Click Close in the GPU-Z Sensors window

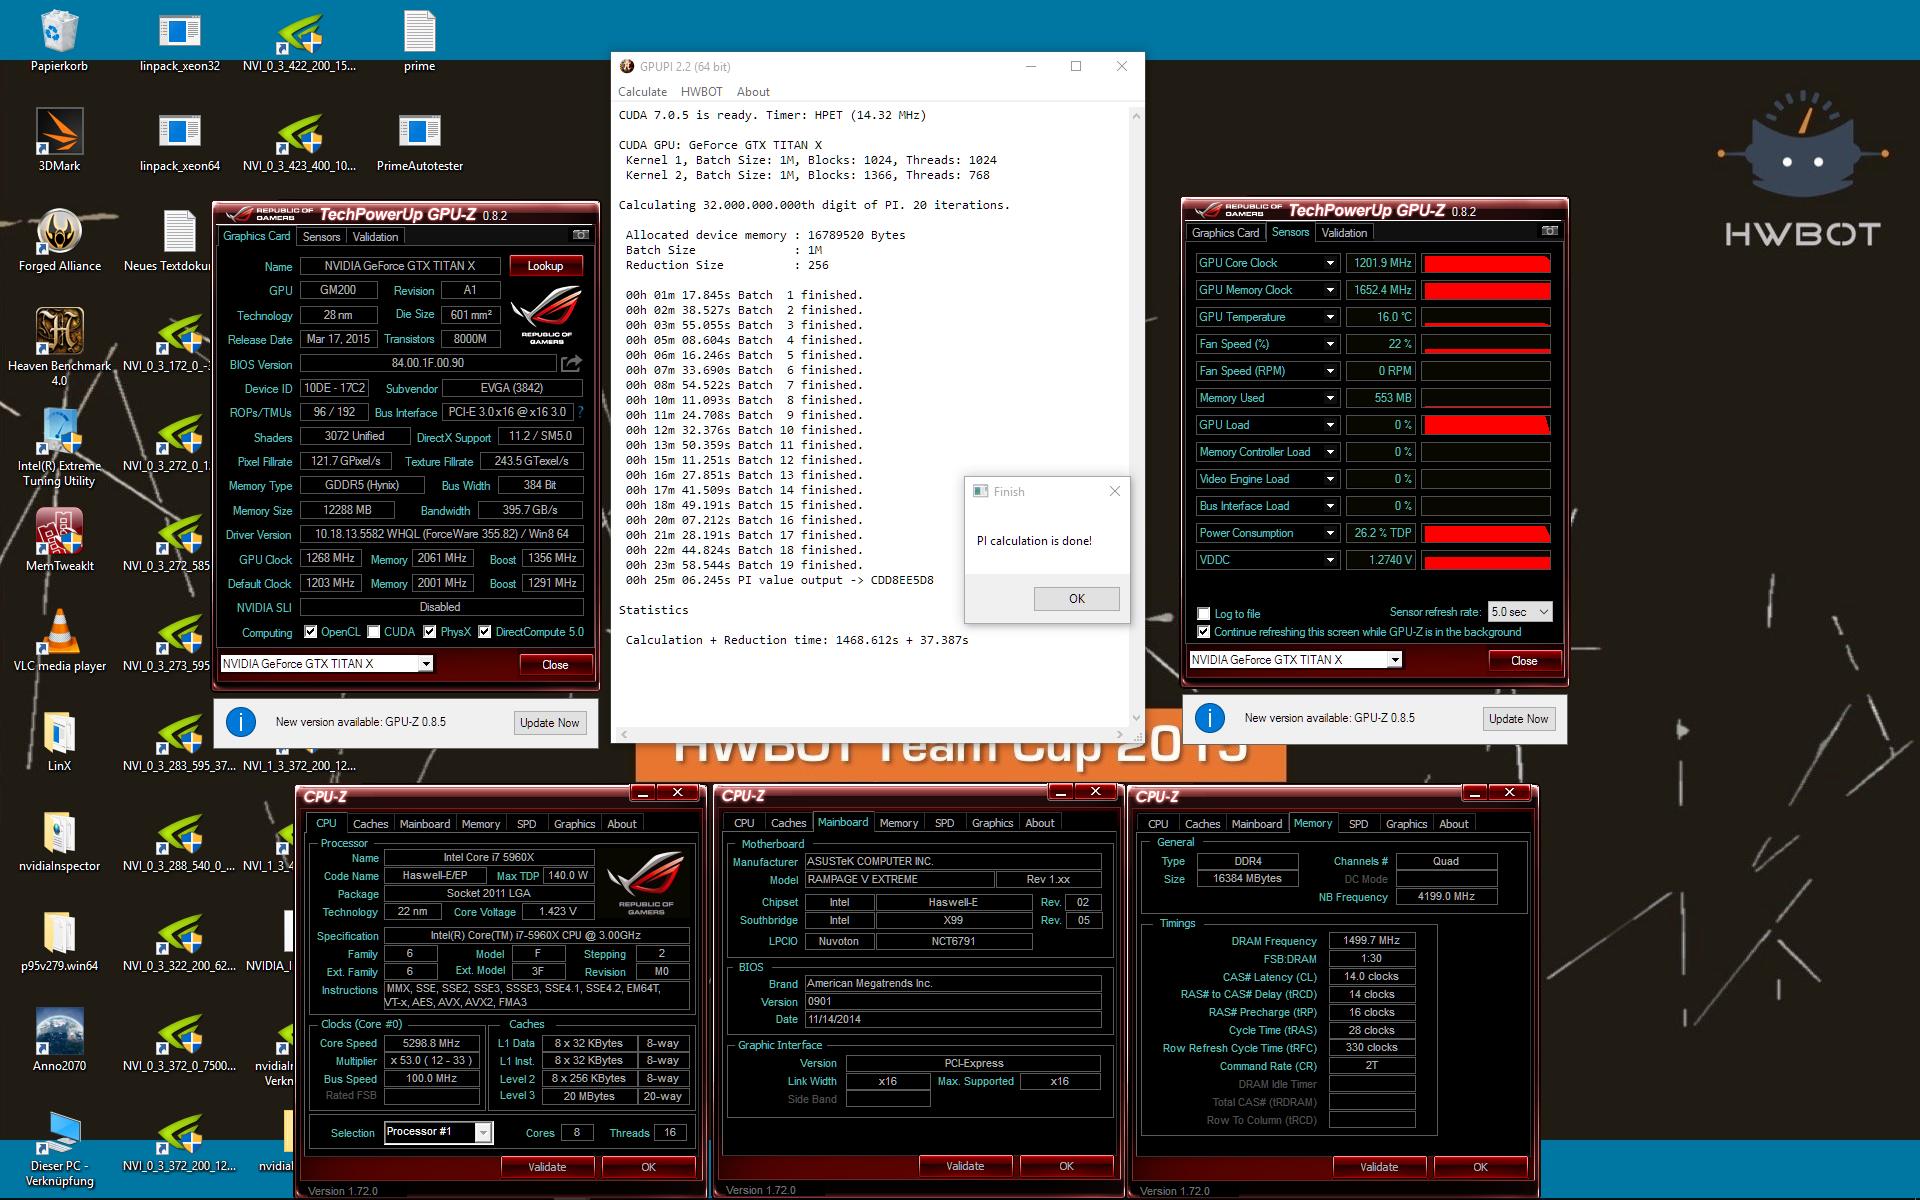(x=1524, y=661)
